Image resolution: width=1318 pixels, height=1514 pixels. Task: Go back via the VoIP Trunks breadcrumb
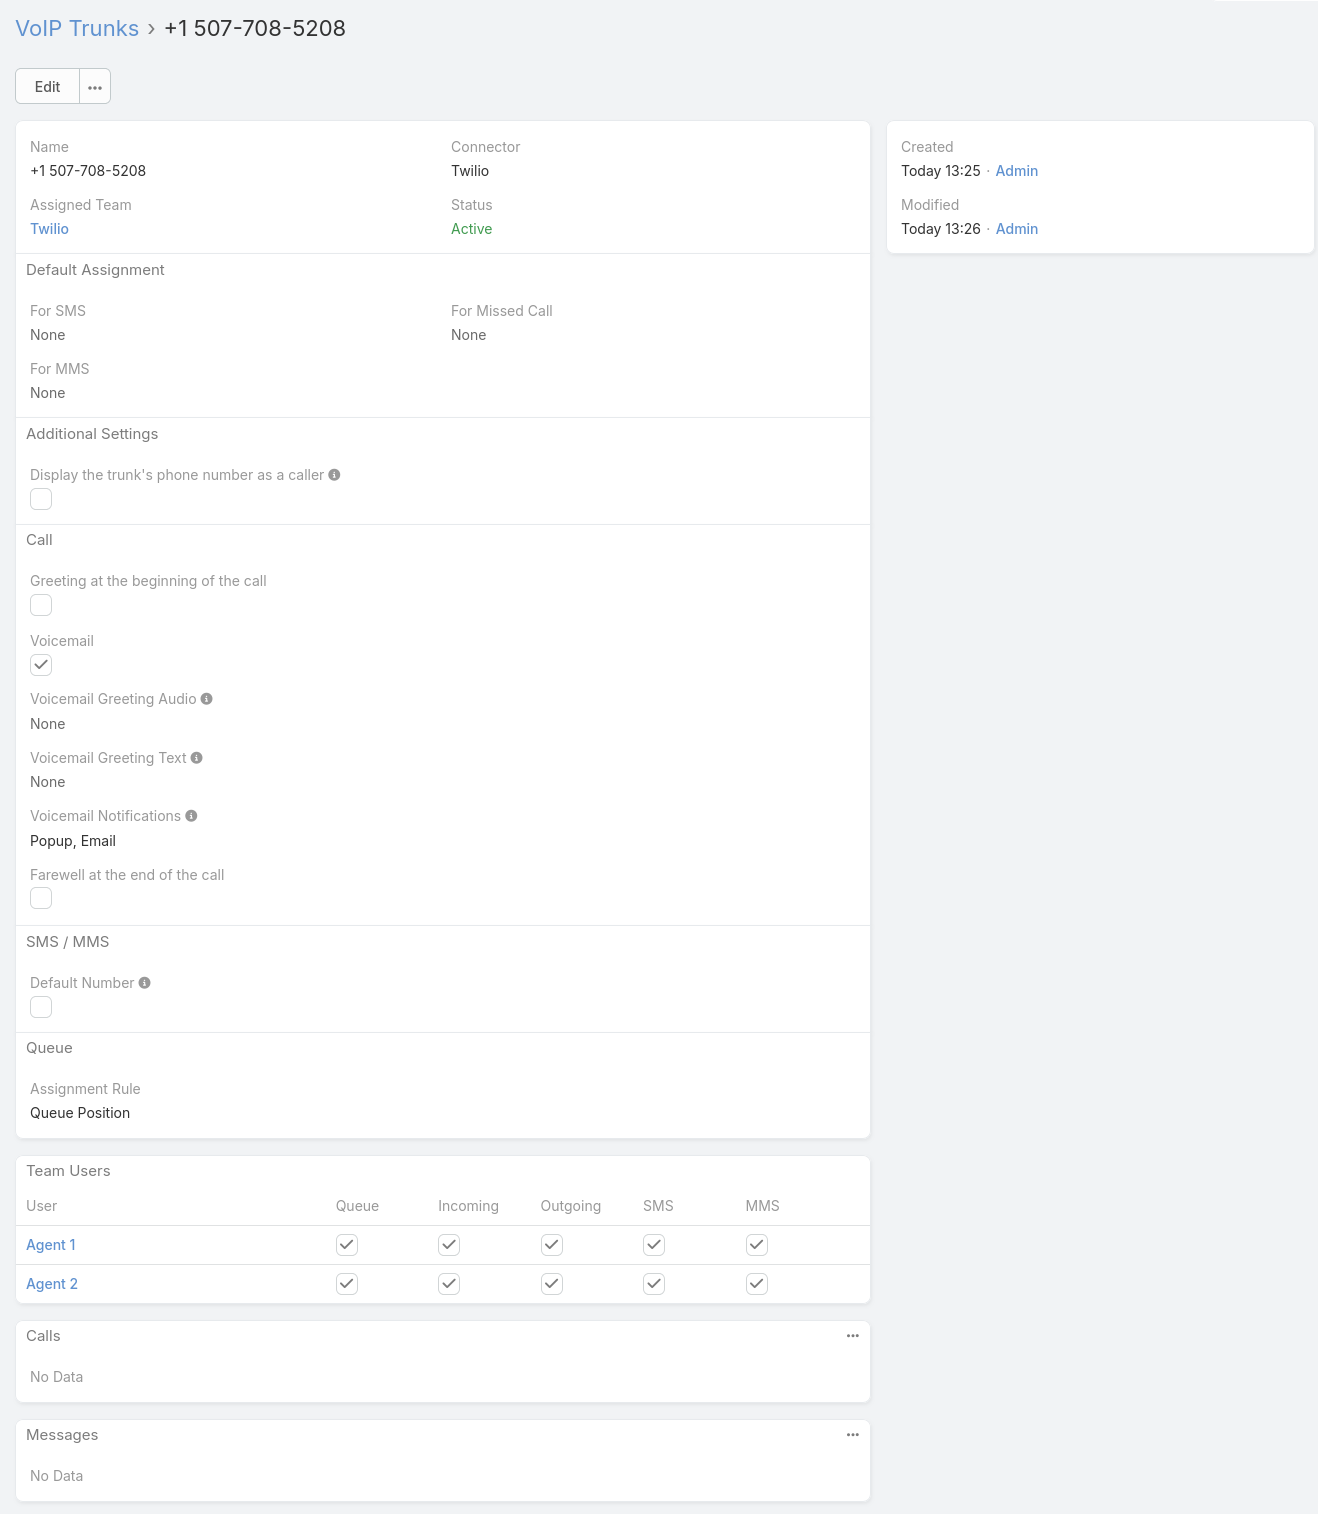[x=77, y=28]
